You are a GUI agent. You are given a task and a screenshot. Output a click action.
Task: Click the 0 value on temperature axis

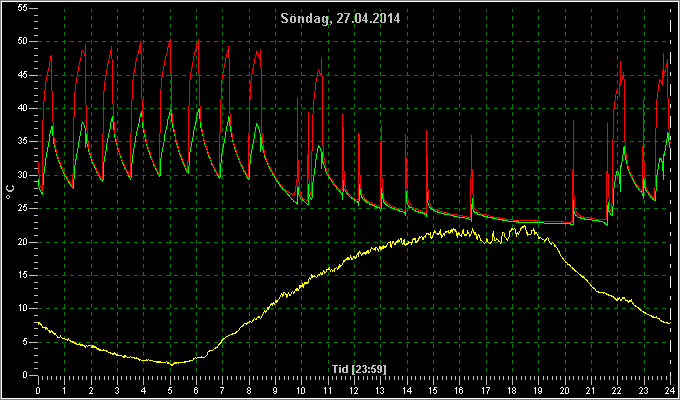[x=25, y=375]
